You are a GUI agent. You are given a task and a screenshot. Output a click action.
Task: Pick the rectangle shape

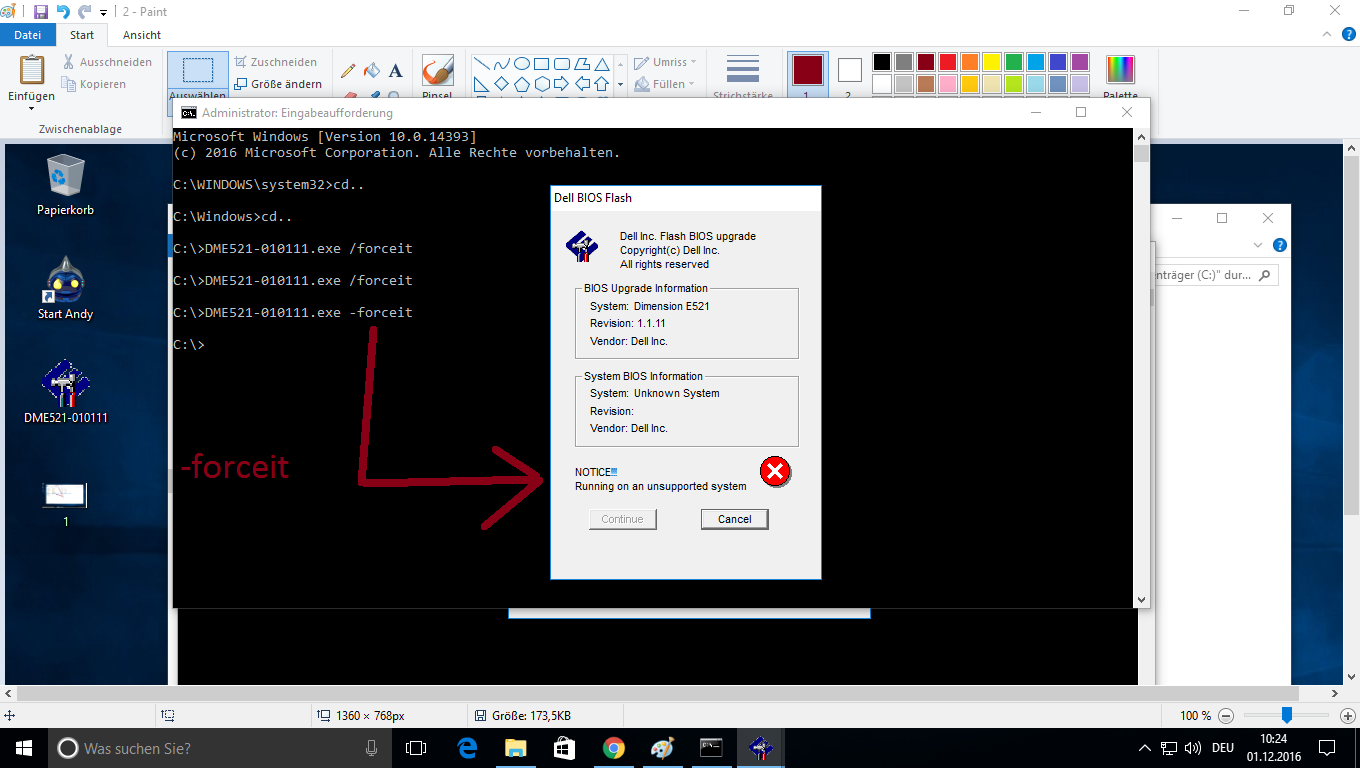pos(542,62)
